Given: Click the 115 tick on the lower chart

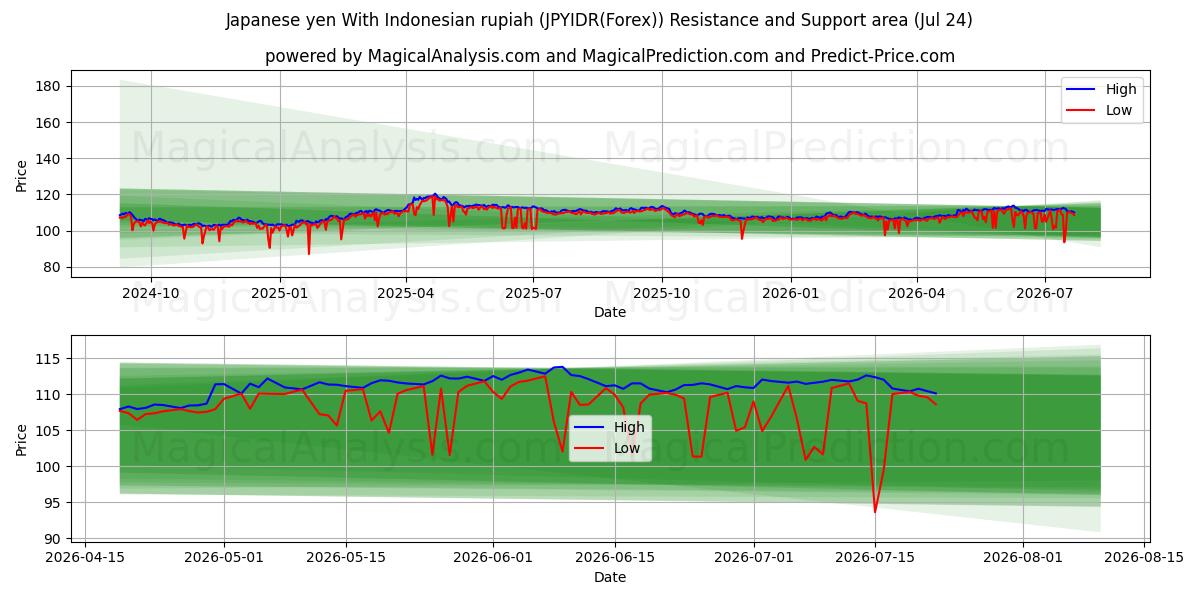Looking at the screenshot, I should point(49,359).
